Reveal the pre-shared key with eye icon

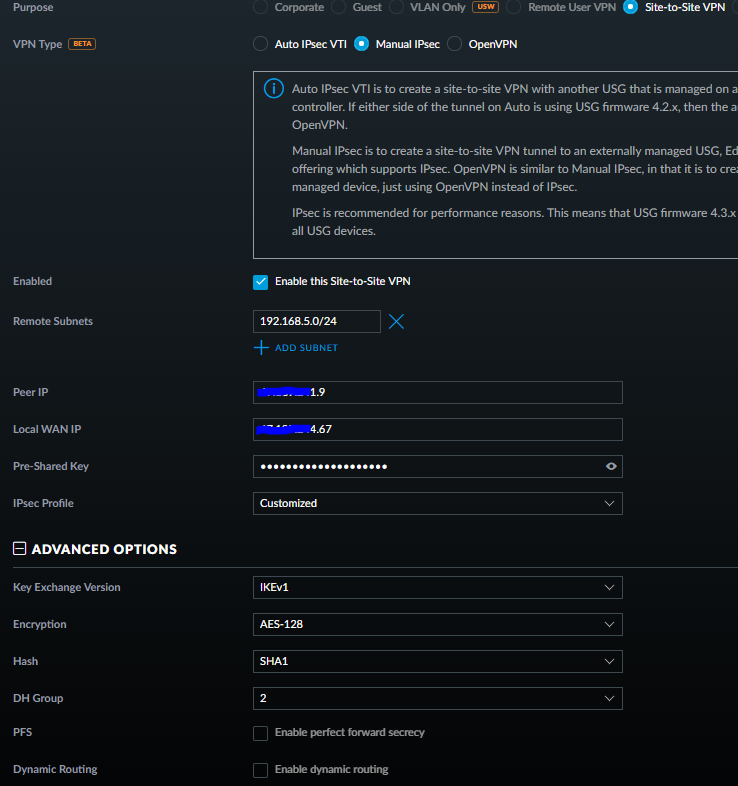(x=611, y=466)
